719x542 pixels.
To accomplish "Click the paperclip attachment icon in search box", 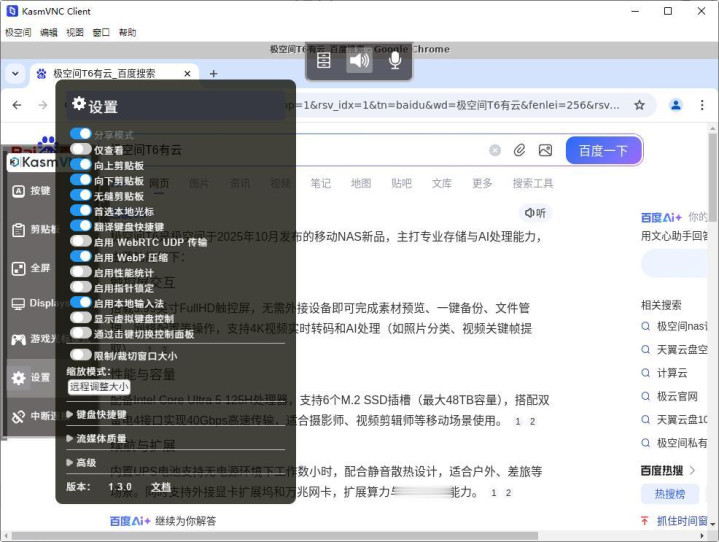I will 520,150.
